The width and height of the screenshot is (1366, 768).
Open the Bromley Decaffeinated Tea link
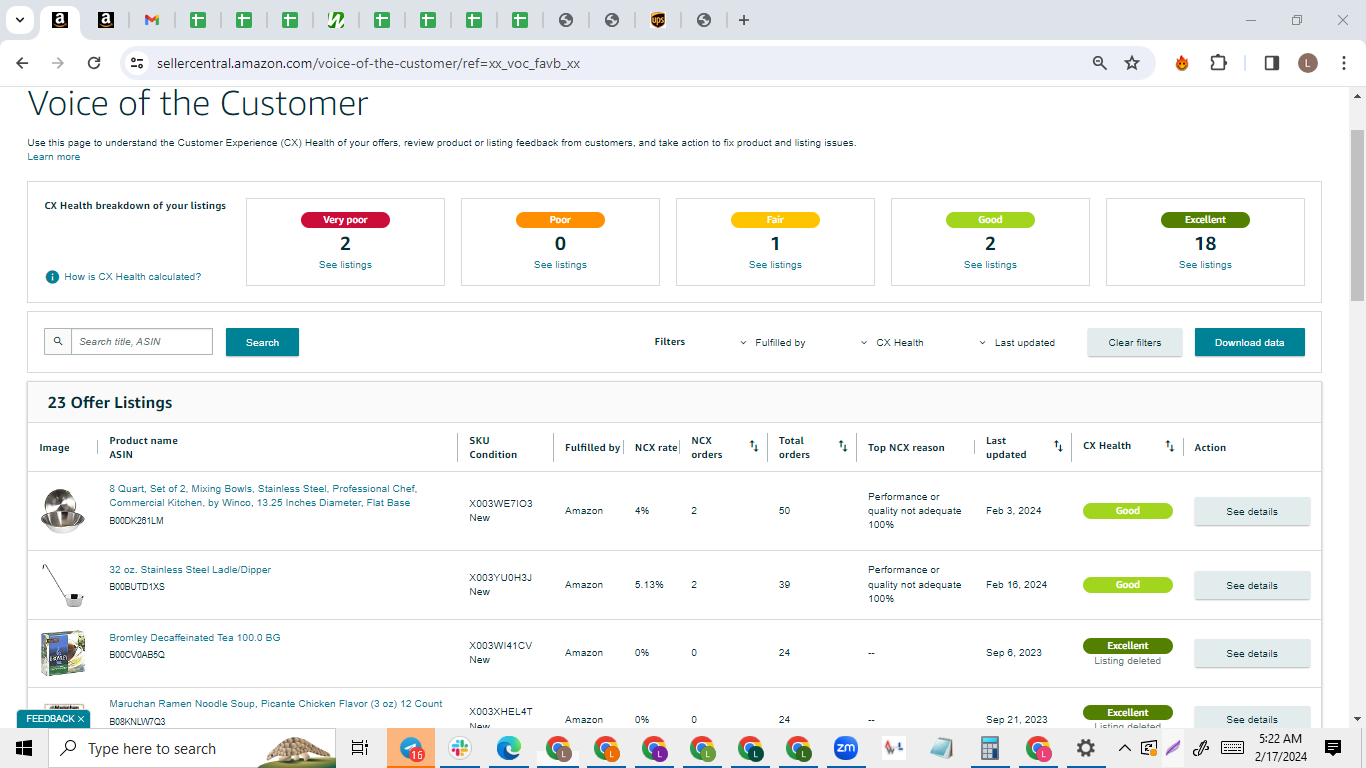point(195,638)
